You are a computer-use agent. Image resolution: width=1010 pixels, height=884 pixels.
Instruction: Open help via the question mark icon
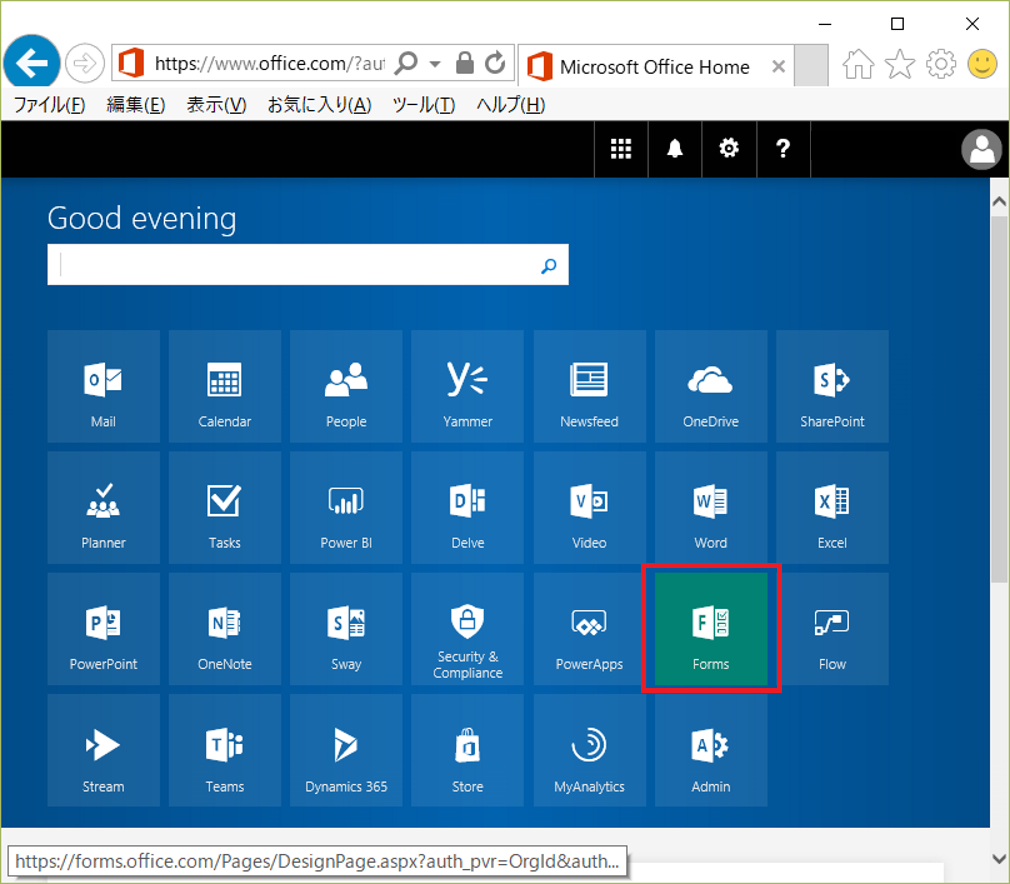[783, 149]
